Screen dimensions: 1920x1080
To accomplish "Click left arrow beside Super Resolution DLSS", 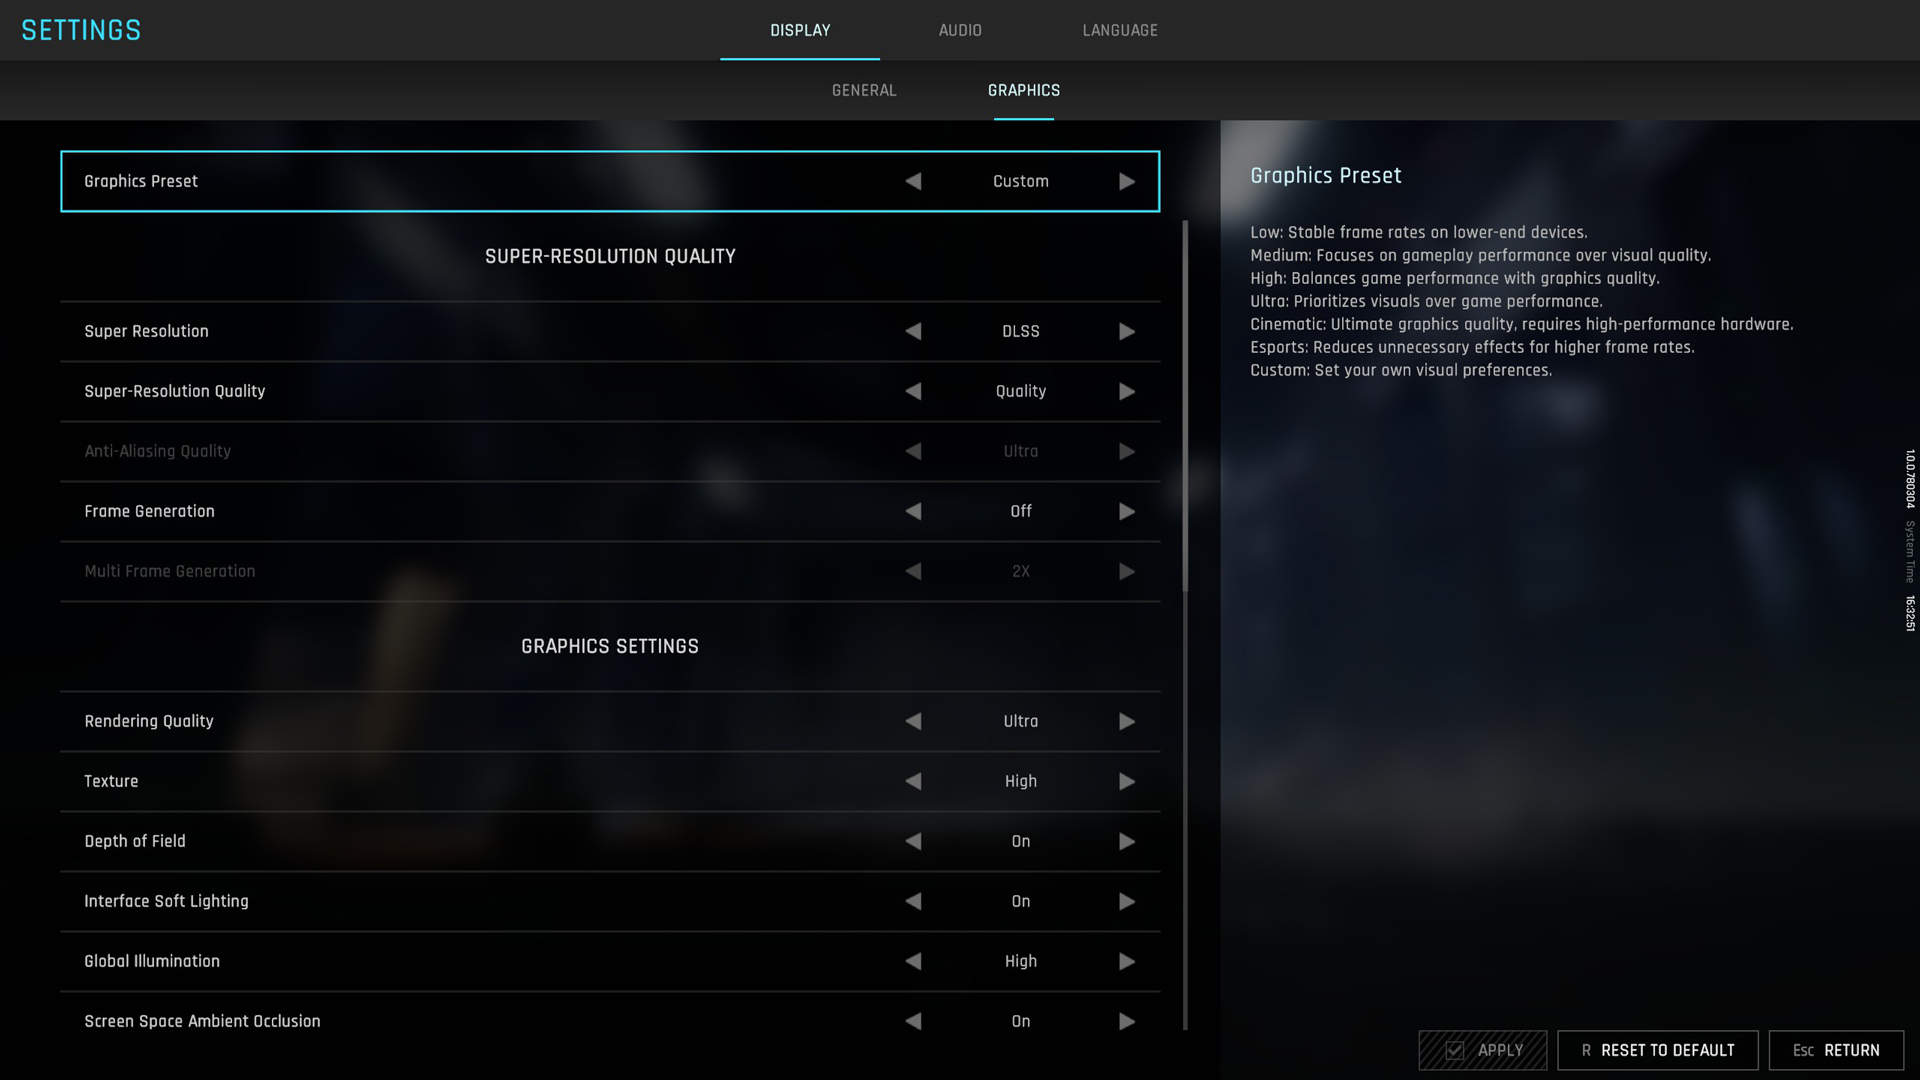I will click(913, 332).
